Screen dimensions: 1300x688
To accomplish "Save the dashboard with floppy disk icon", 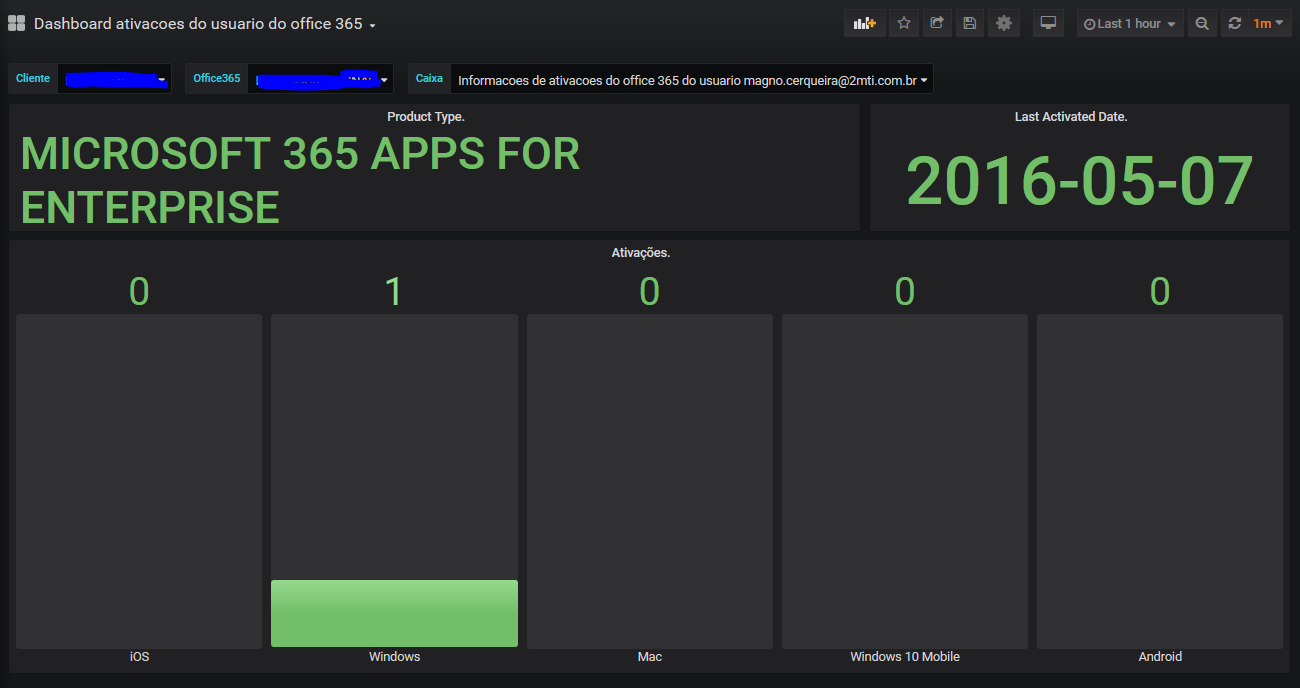I will (970, 23).
